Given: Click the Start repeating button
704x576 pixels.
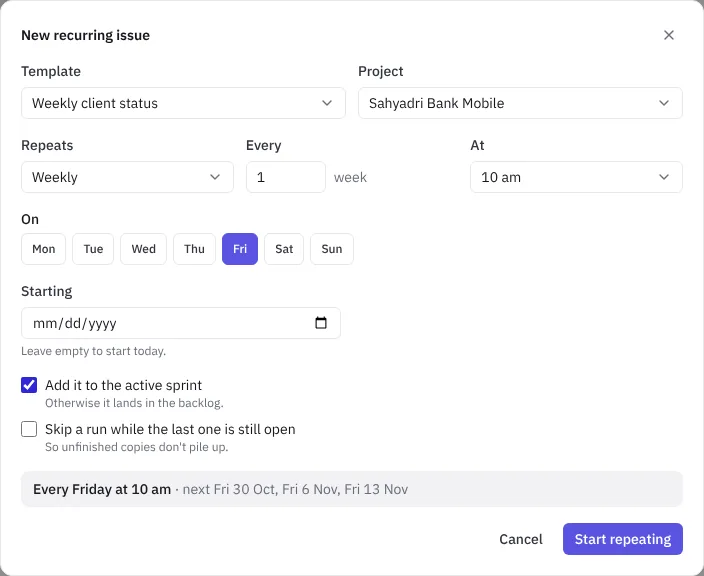Looking at the screenshot, I should click(x=623, y=539).
